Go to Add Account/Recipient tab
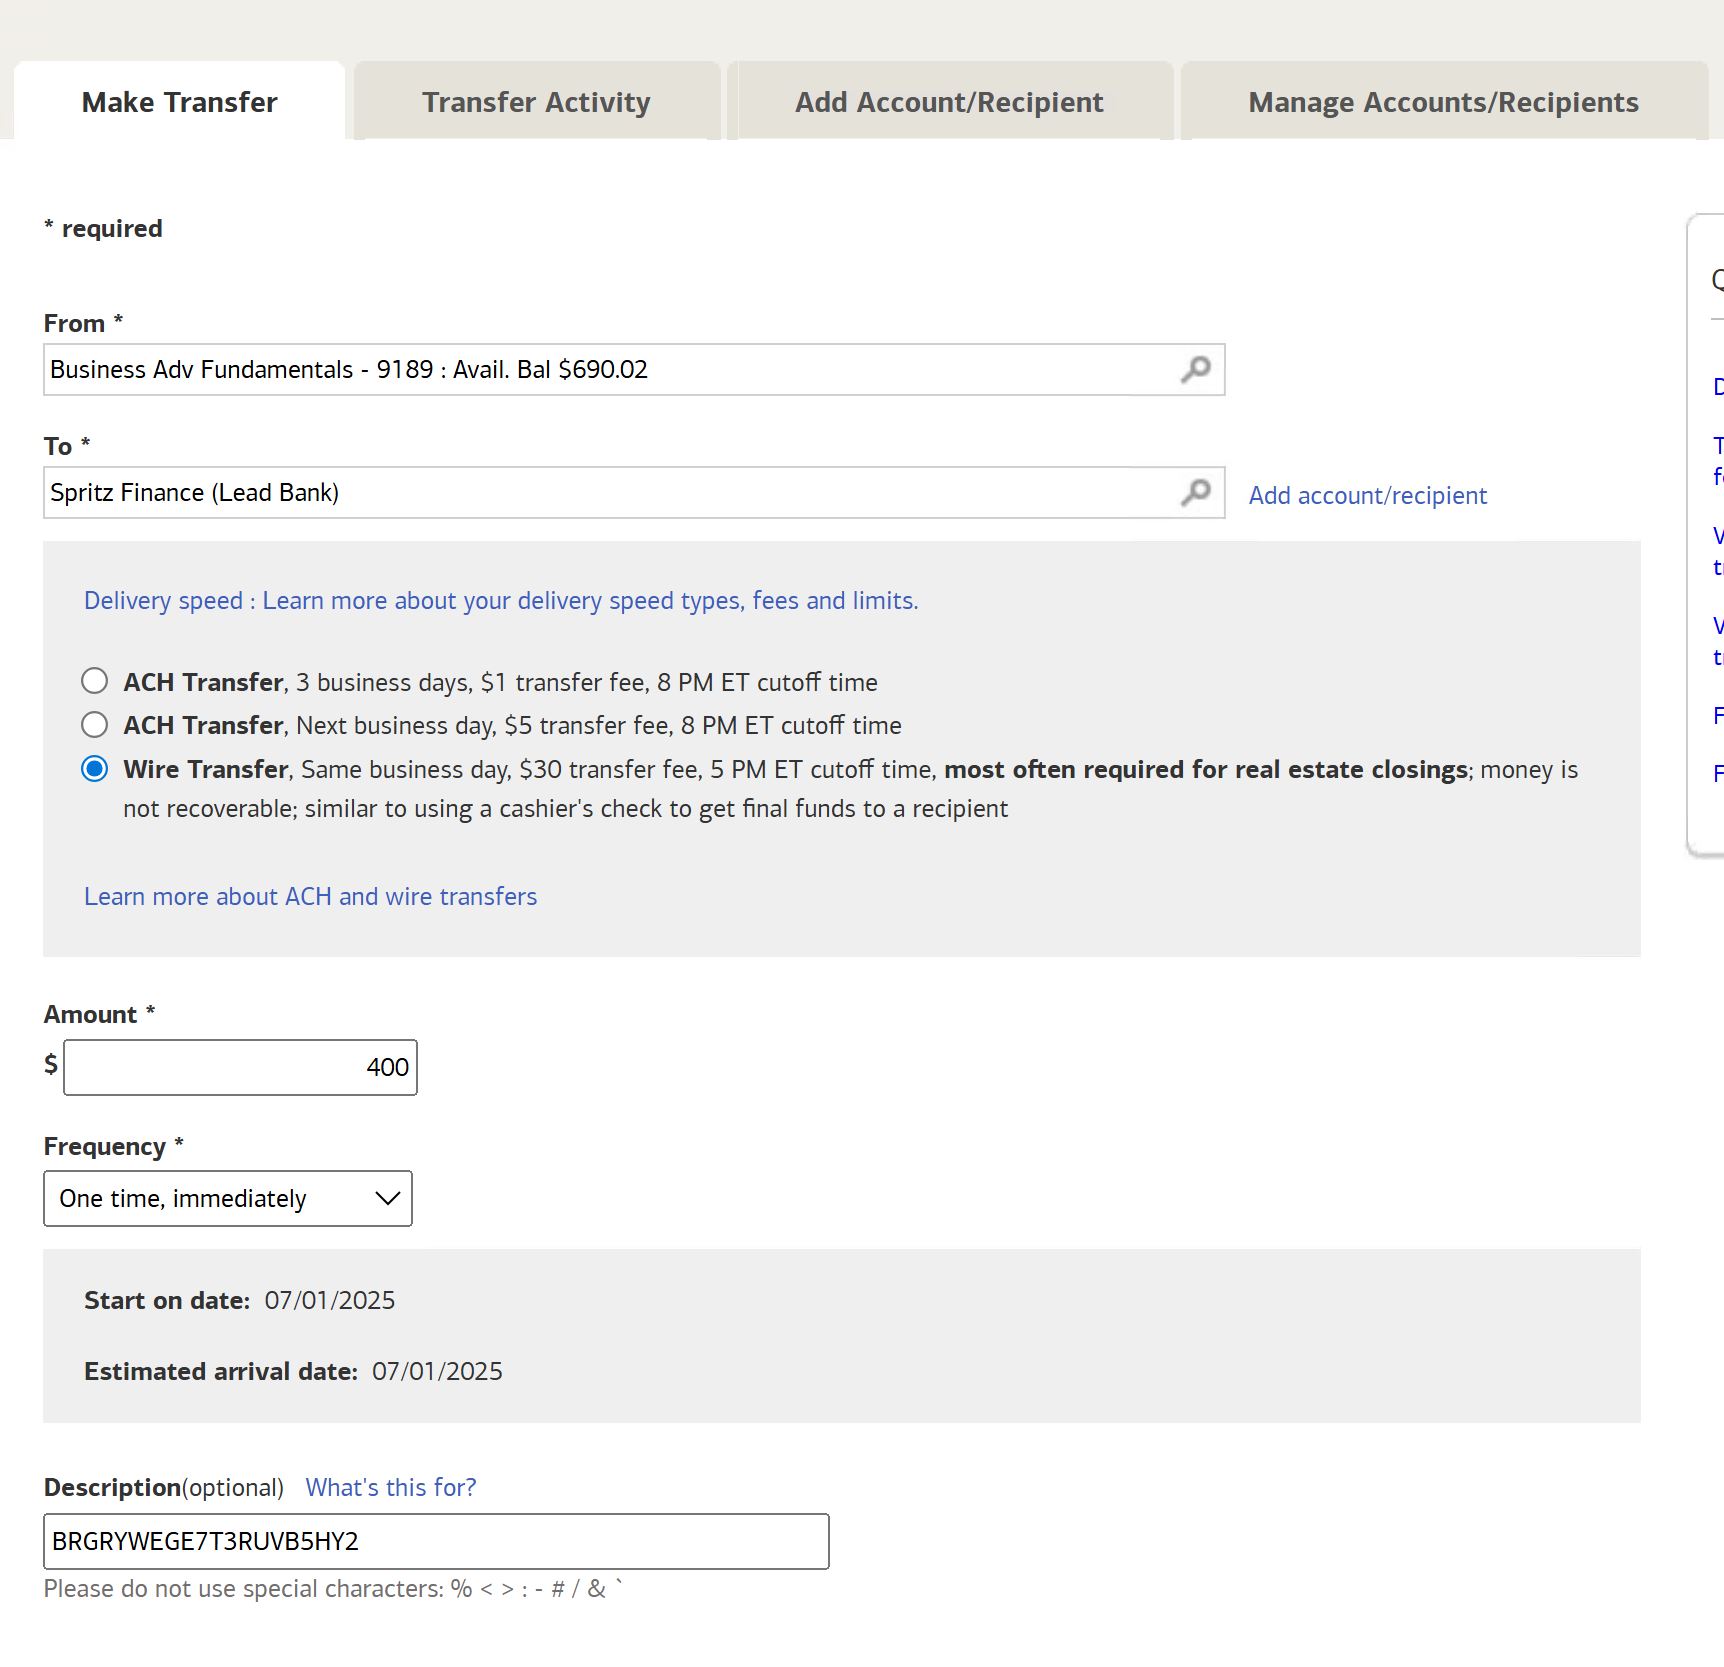The height and width of the screenshot is (1667, 1724). pos(949,102)
